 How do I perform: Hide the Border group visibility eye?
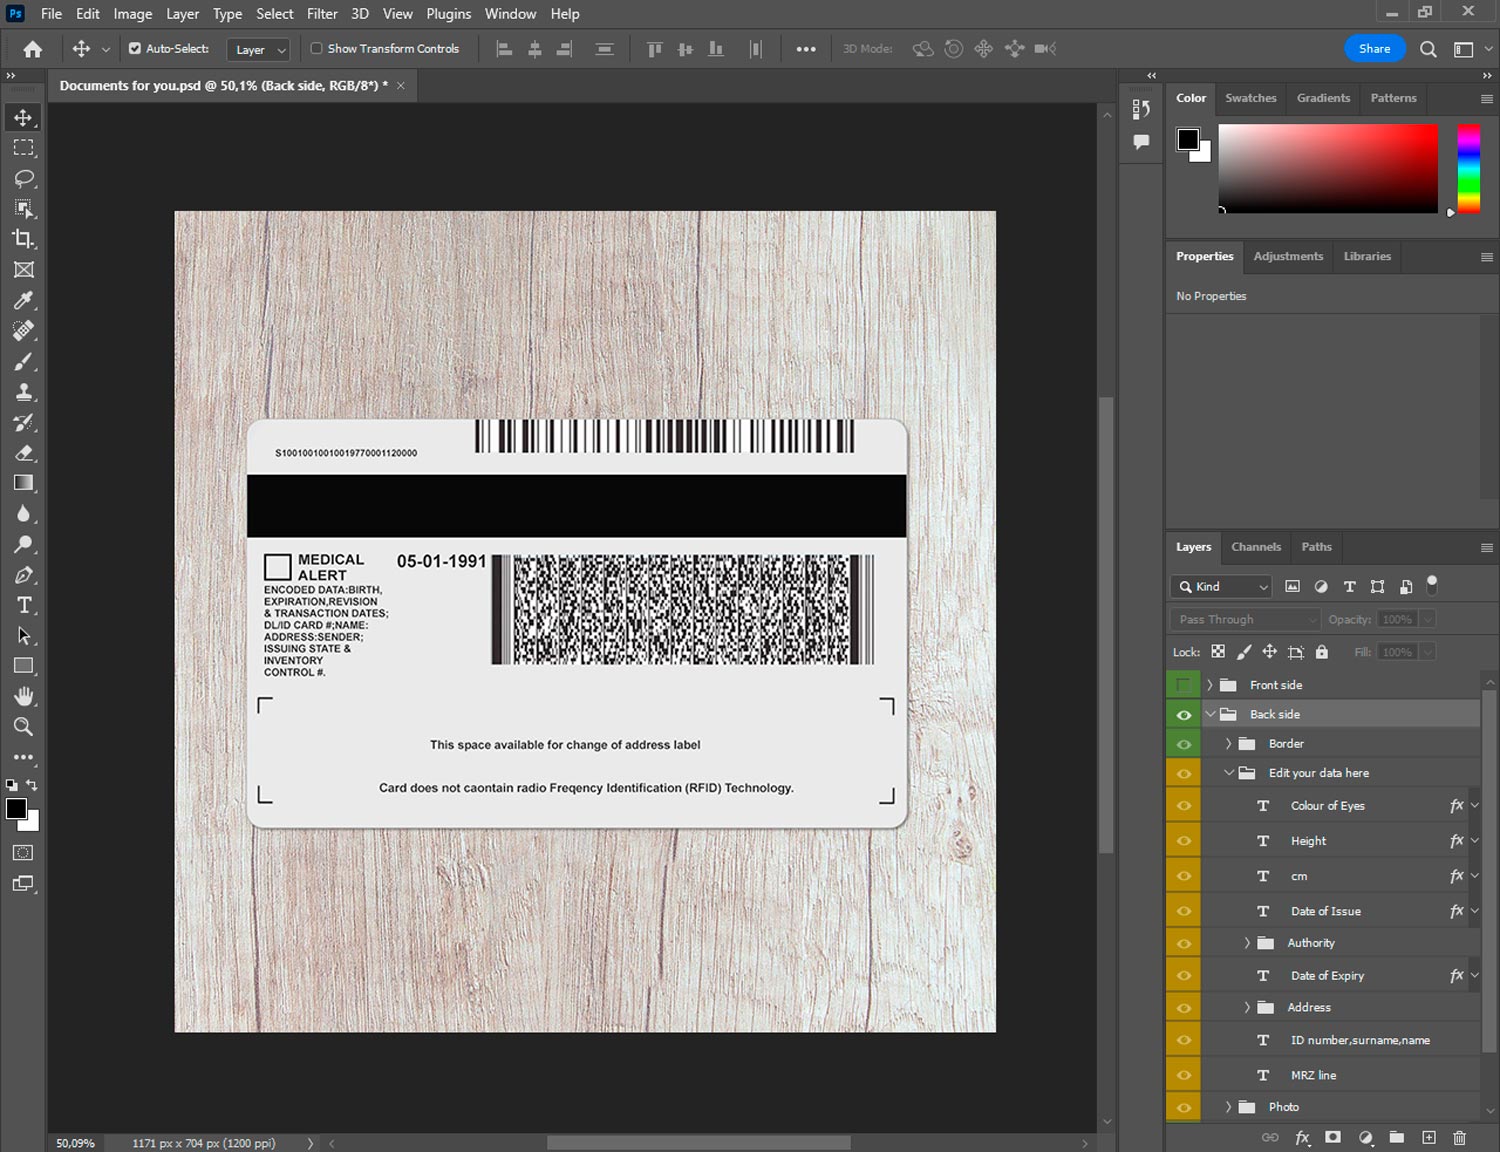coord(1183,744)
